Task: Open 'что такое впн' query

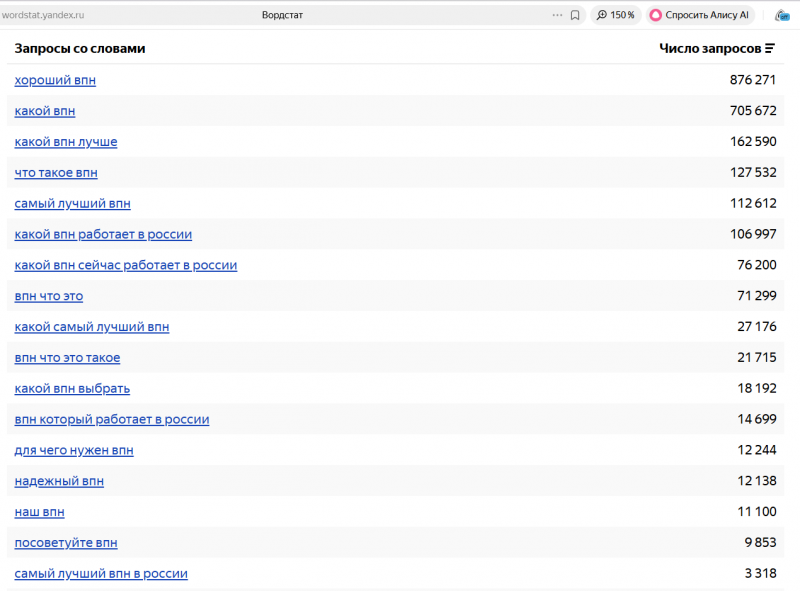Action: click(56, 173)
